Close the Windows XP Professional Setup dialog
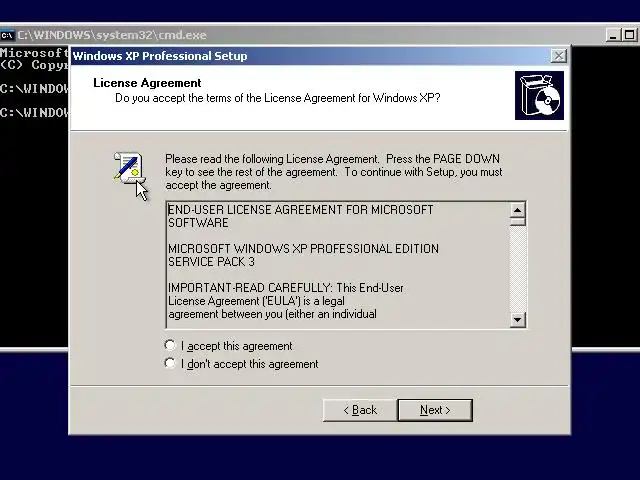This screenshot has width=640, height=480. pos(559,56)
